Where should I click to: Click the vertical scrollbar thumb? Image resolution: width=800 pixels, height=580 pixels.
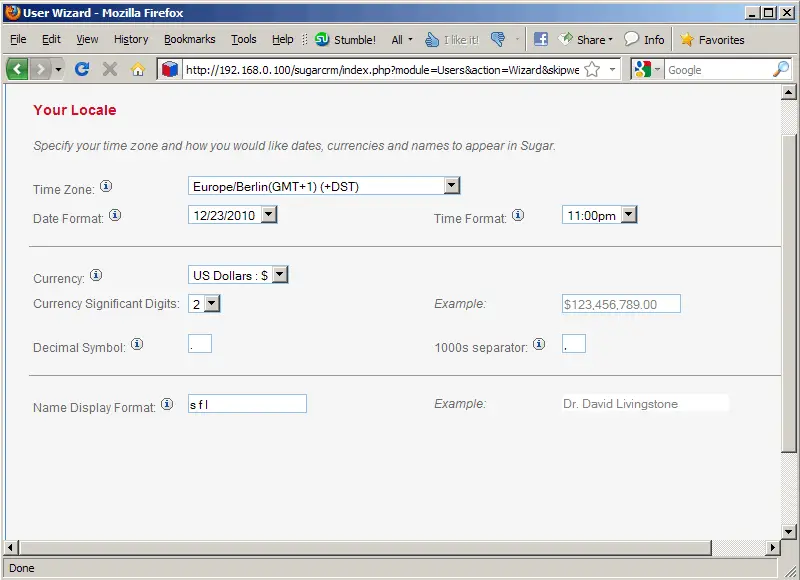(789, 292)
